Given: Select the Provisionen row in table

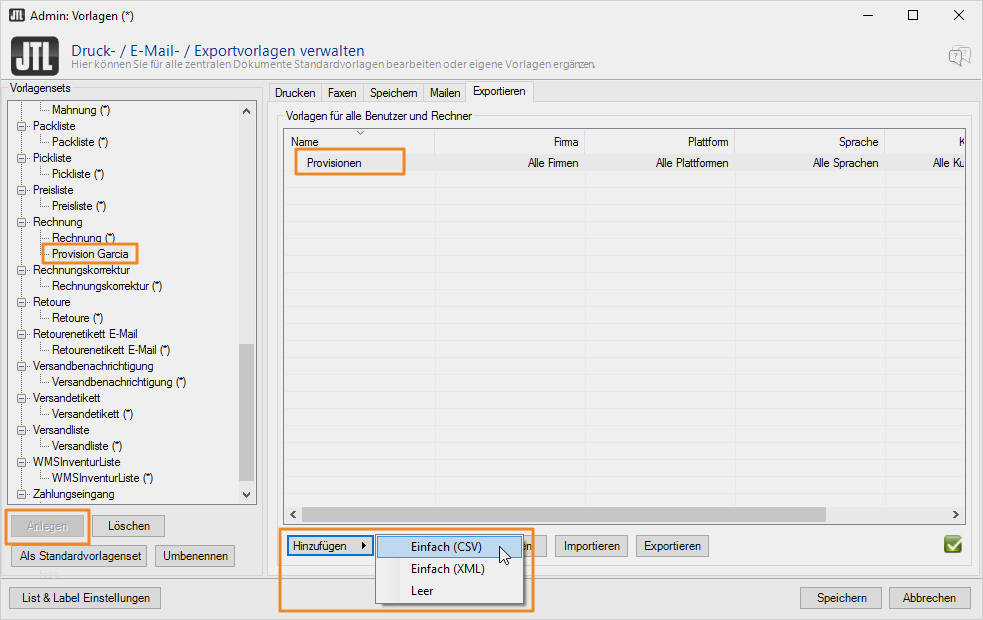Looking at the screenshot, I should tap(334, 163).
